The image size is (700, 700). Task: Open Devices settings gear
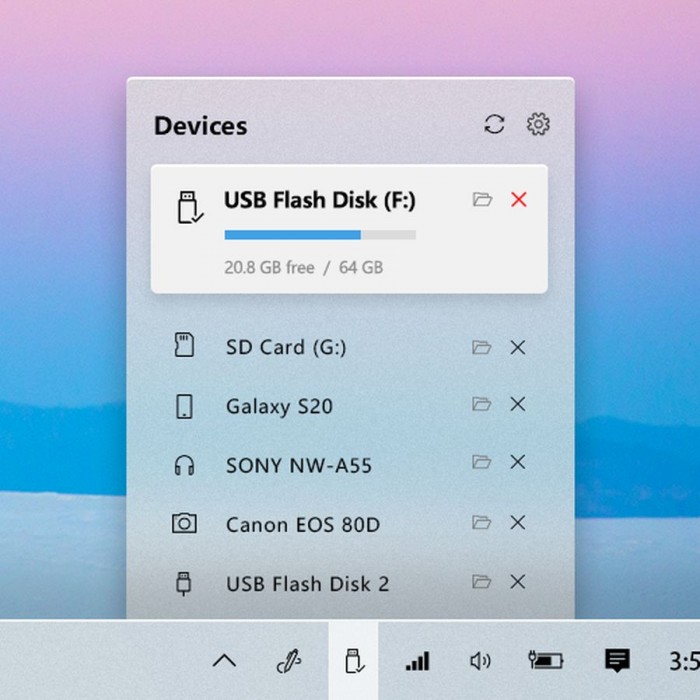(538, 124)
